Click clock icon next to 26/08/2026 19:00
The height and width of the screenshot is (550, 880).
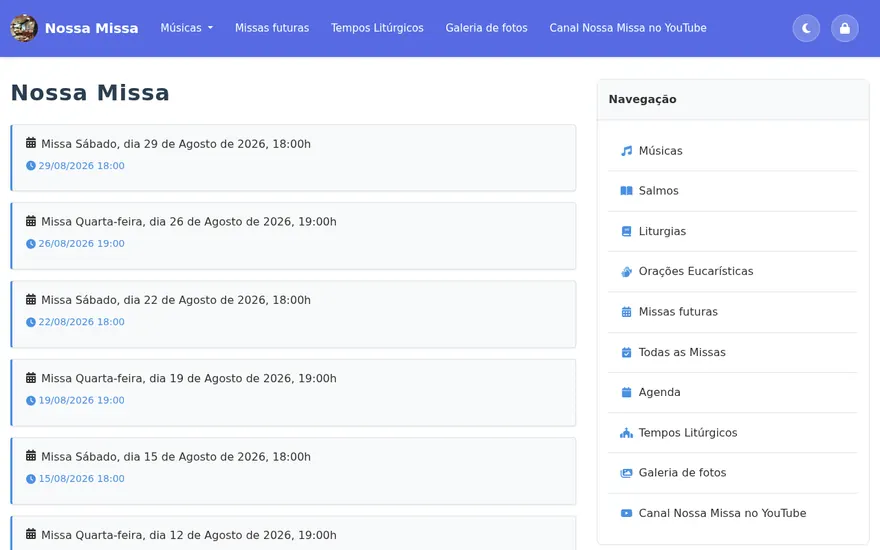coord(31,244)
